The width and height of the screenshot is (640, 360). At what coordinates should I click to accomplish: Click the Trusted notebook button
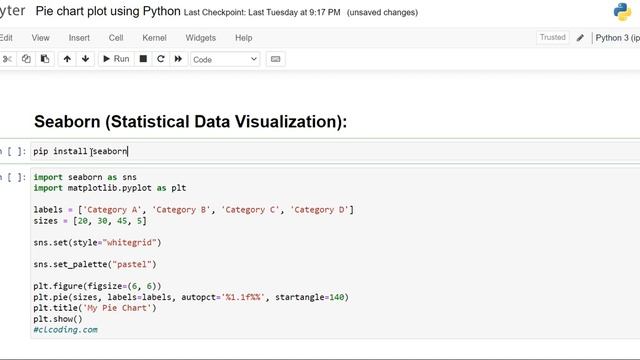click(553, 38)
